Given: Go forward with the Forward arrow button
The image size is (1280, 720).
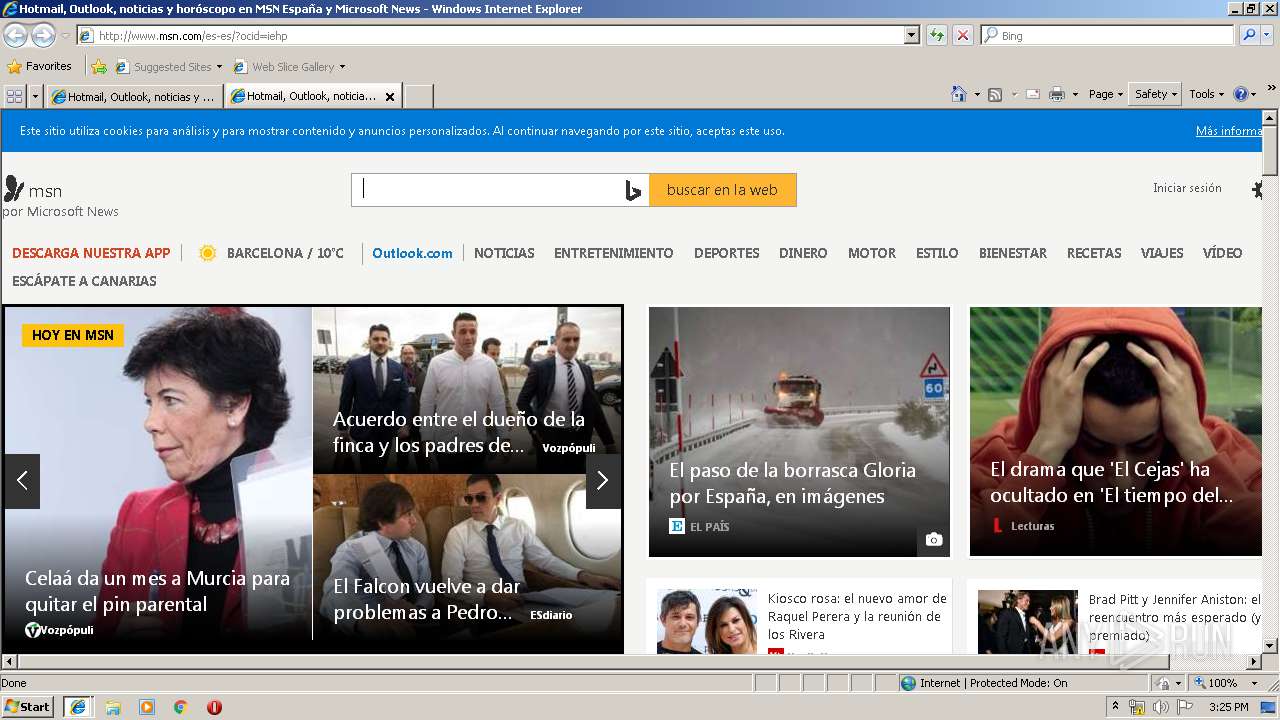Looking at the screenshot, I should click(x=43, y=35).
